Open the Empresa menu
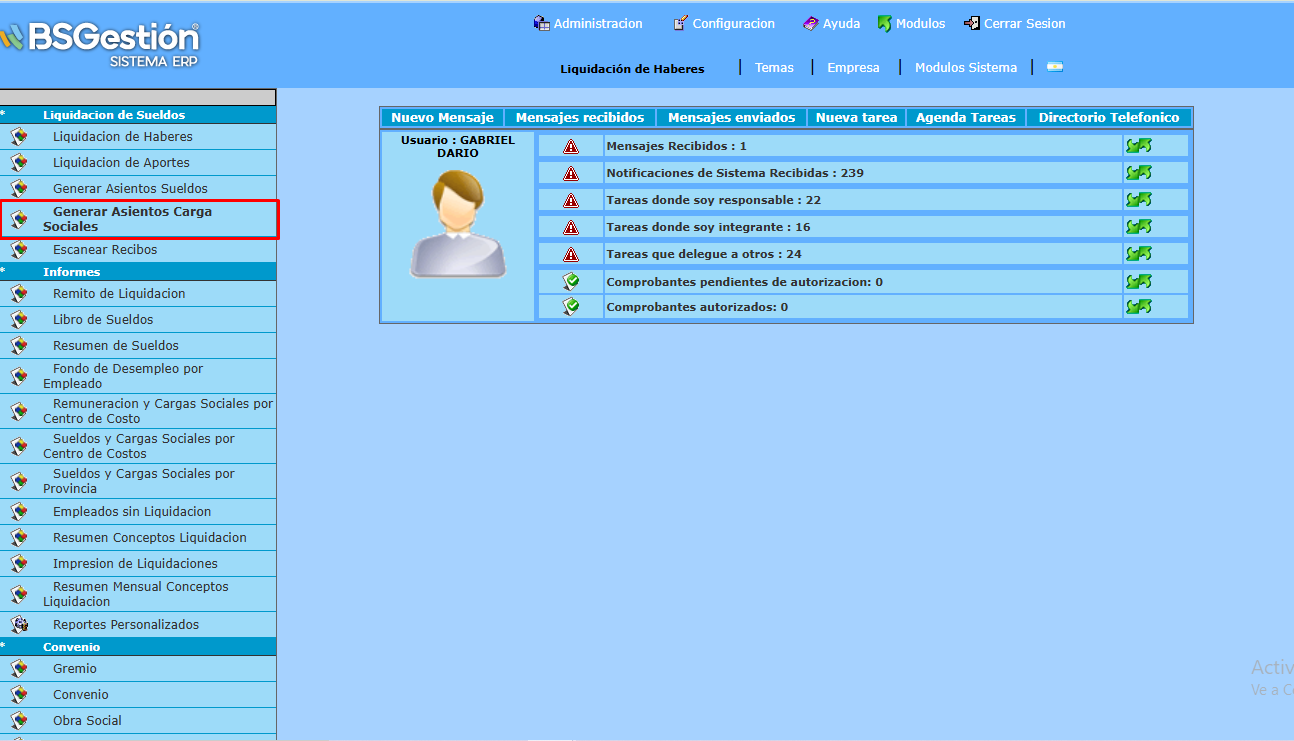Viewport: 1294px width, 741px height. click(853, 67)
